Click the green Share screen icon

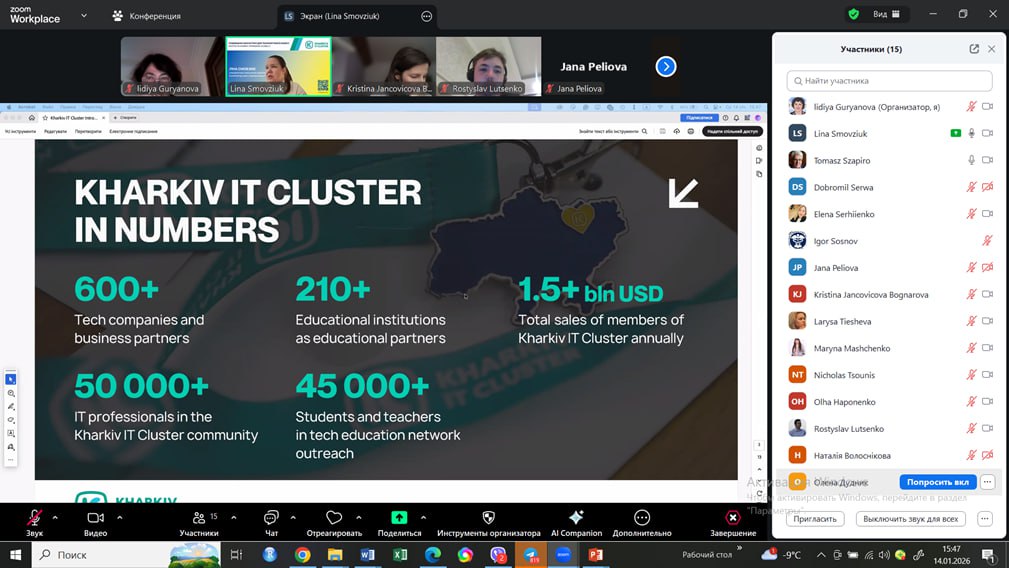tap(399, 517)
